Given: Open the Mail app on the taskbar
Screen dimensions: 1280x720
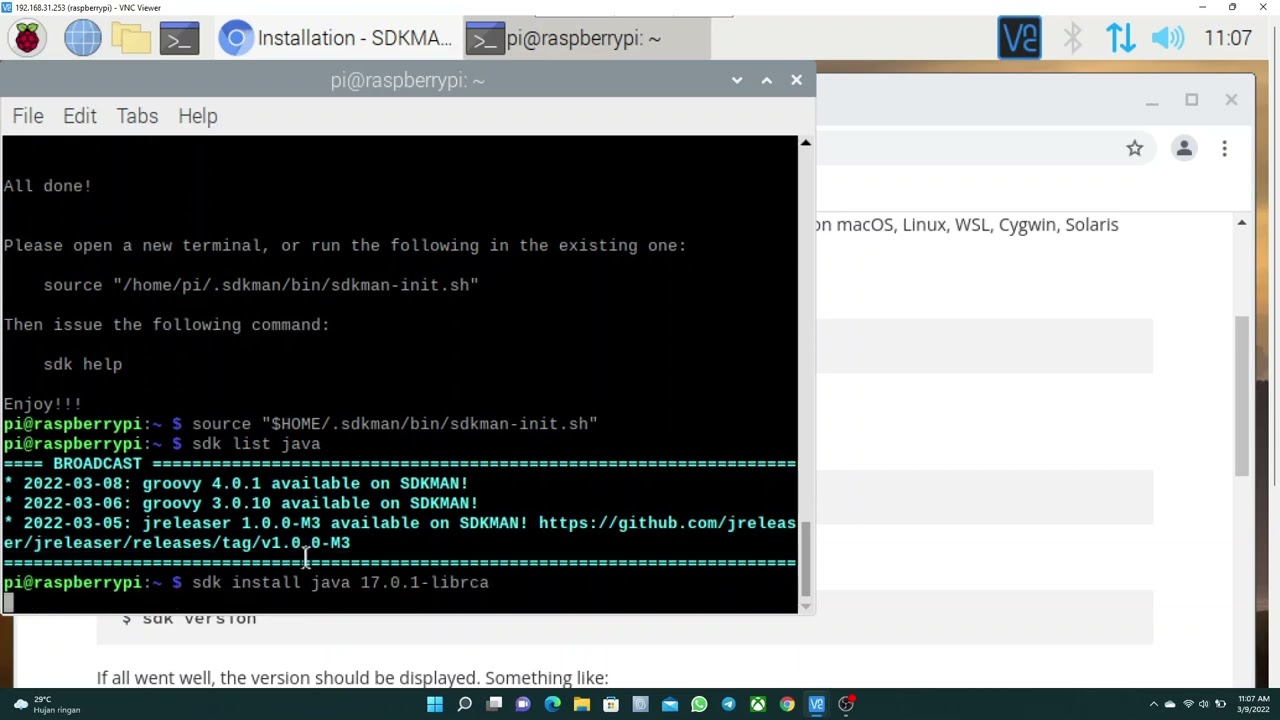Looking at the screenshot, I should pyautogui.click(x=669, y=704).
